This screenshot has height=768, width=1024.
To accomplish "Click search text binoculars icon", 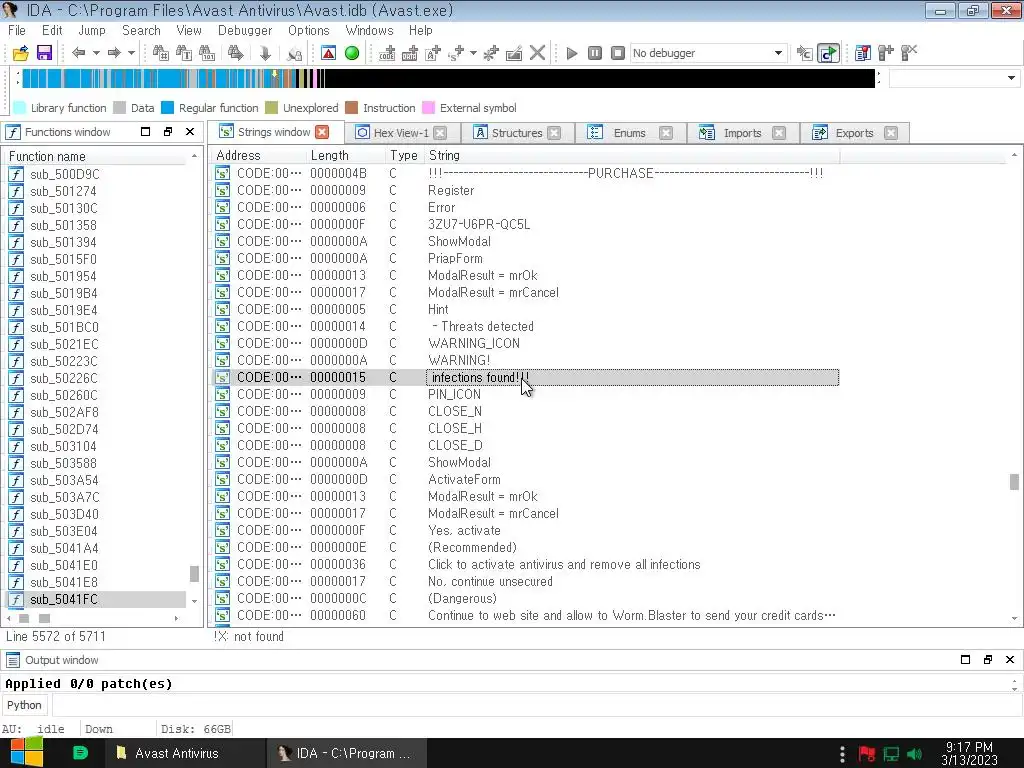I will click(184, 53).
